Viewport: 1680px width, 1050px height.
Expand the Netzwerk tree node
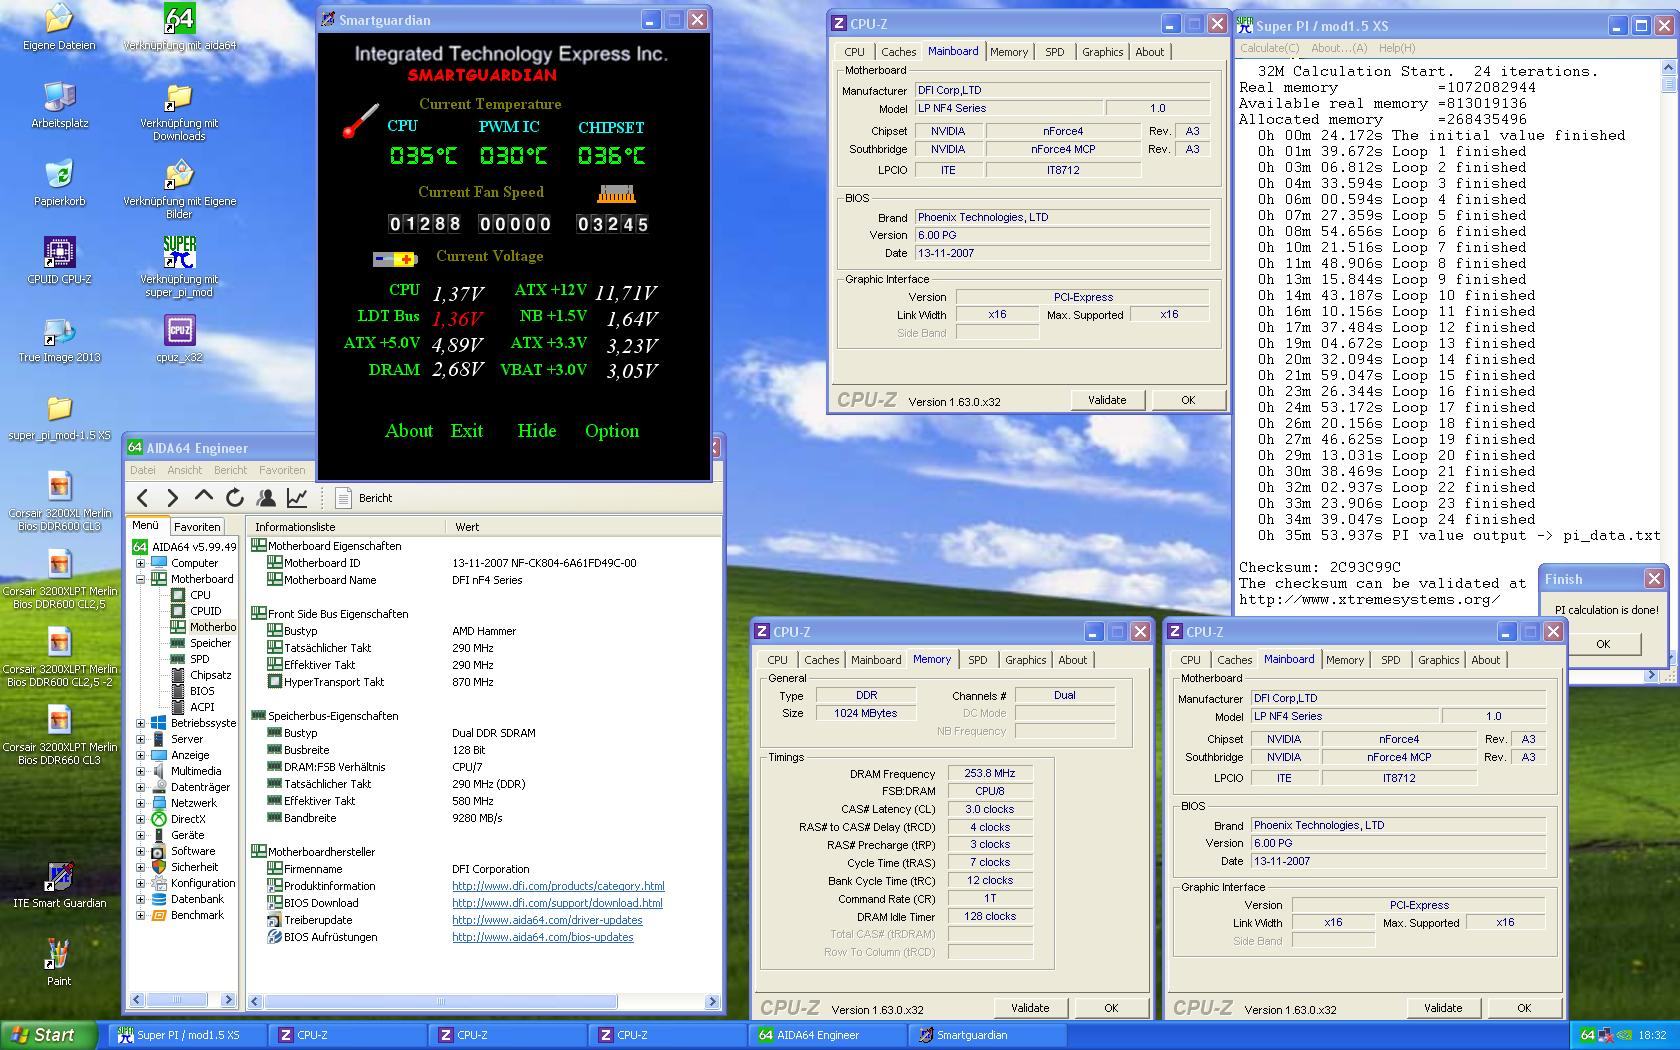click(x=141, y=803)
